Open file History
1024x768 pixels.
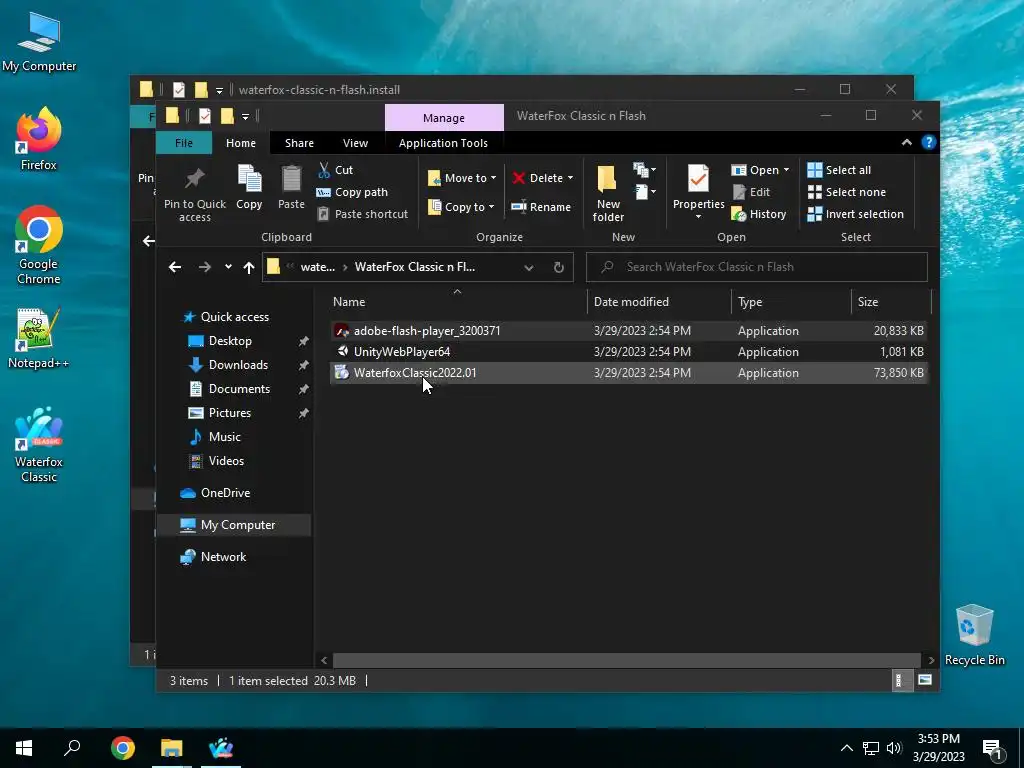click(x=759, y=214)
